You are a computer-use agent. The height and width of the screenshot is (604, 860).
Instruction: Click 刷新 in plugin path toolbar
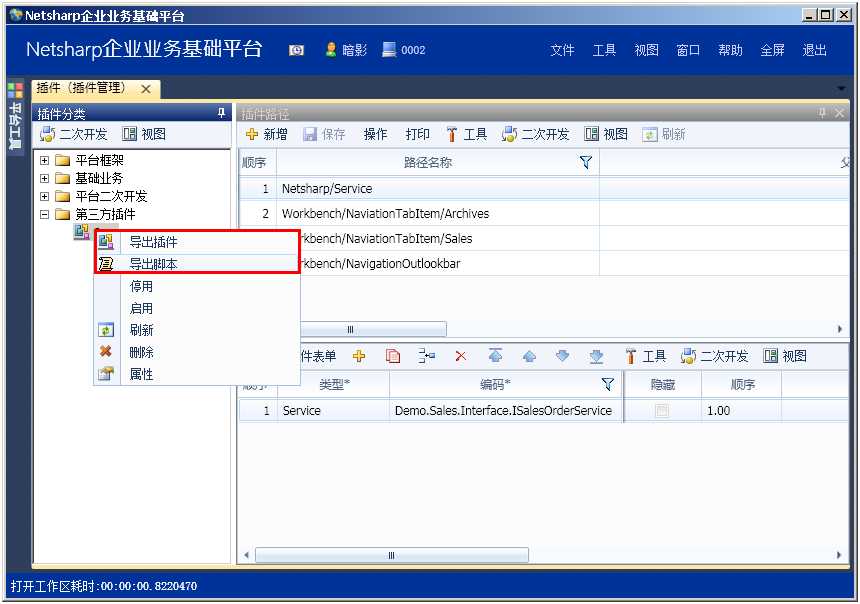[664, 134]
